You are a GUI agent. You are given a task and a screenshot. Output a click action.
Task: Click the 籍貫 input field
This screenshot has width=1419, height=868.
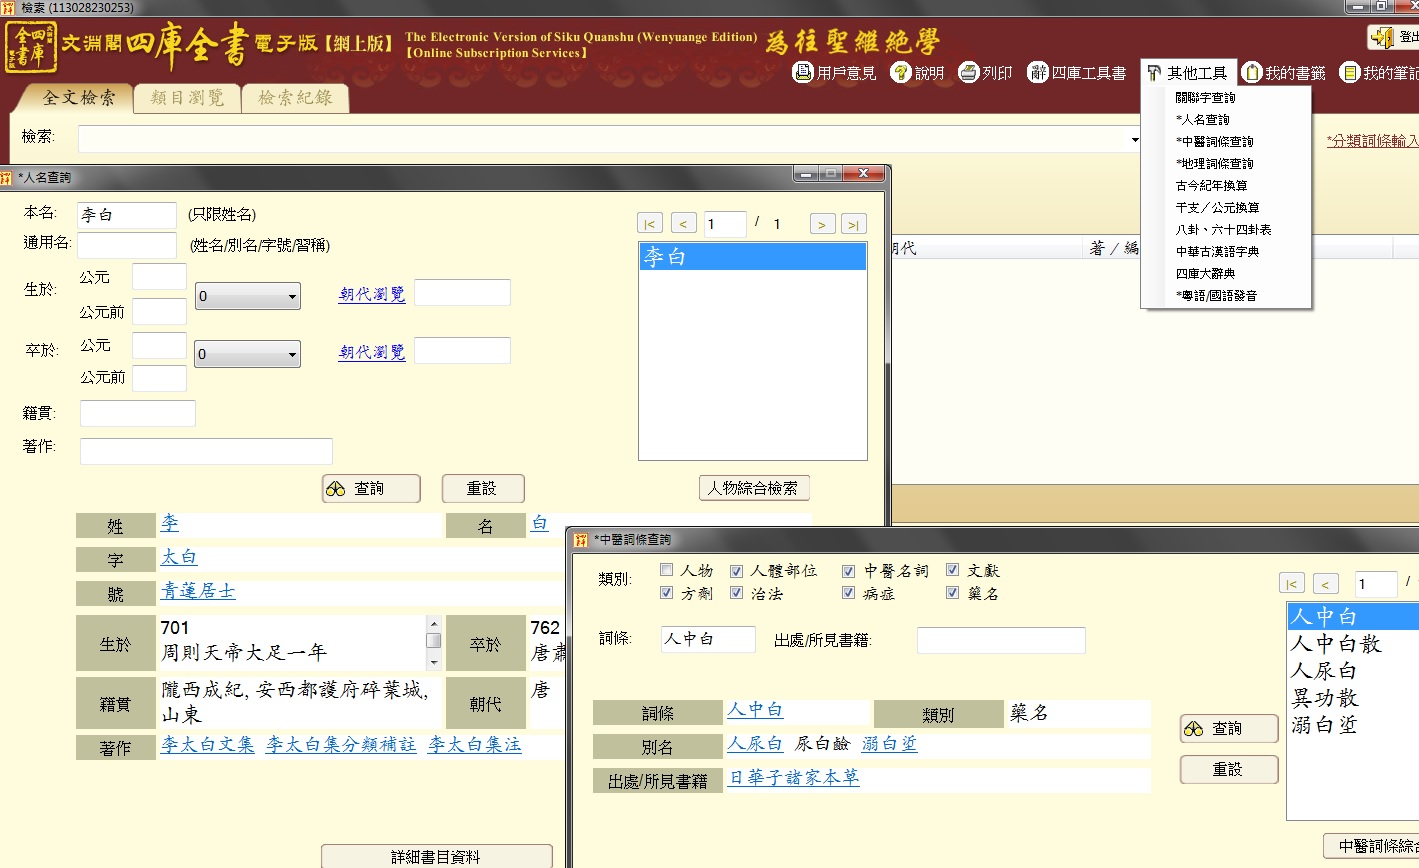click(137, 413)
